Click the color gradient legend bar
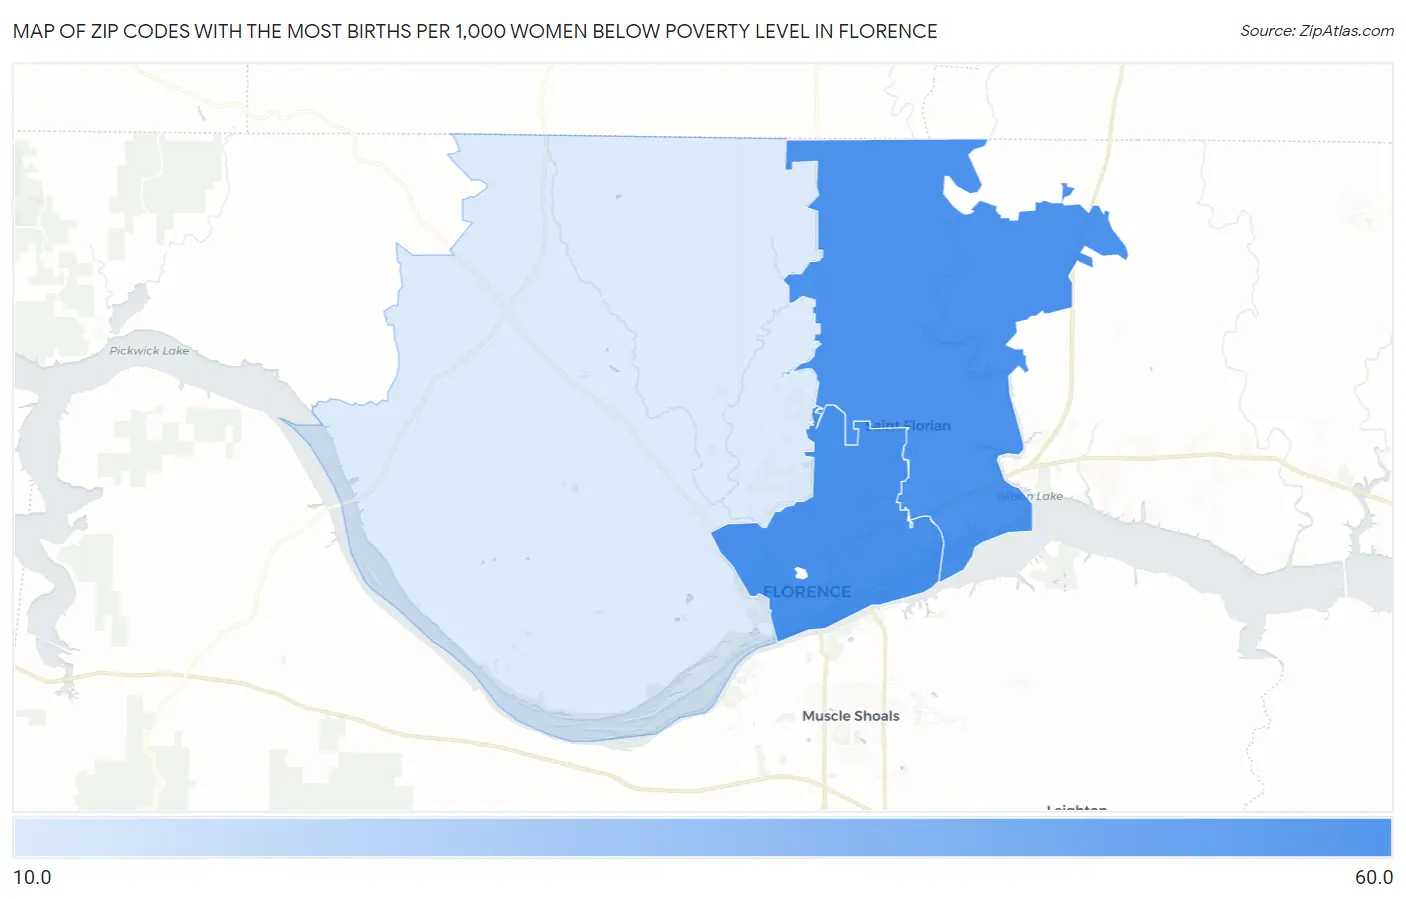This screenshot has height=899, width=1406. pyautogui.click(x=702, y=838)
